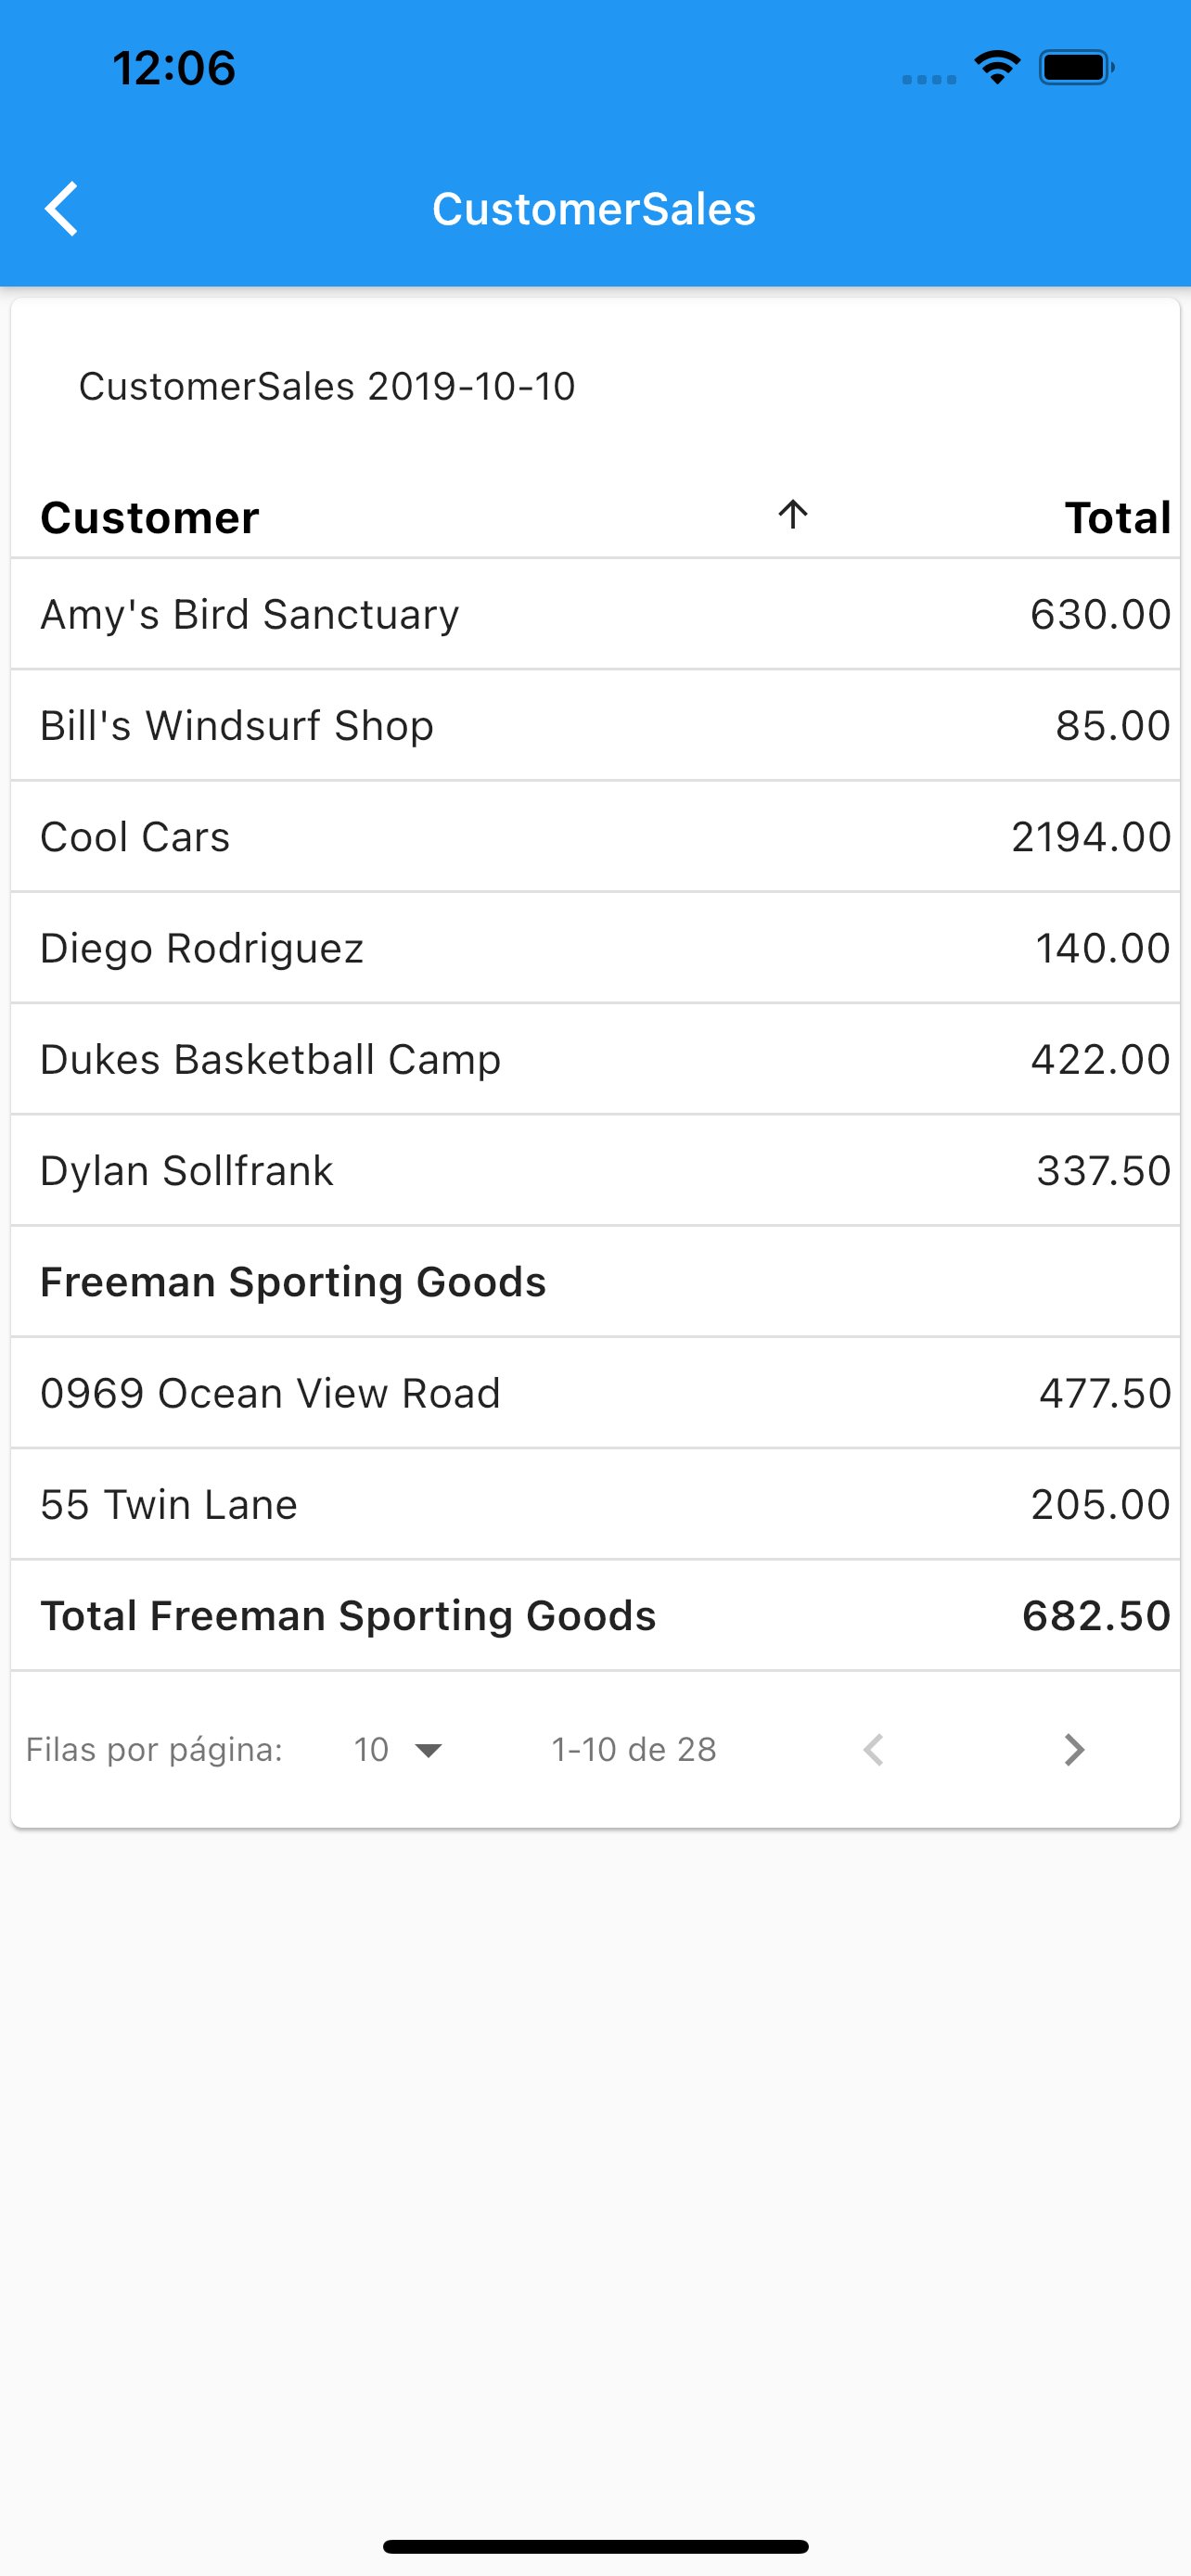
Task: Tap the back arrow in header
Action: [62, 209]
